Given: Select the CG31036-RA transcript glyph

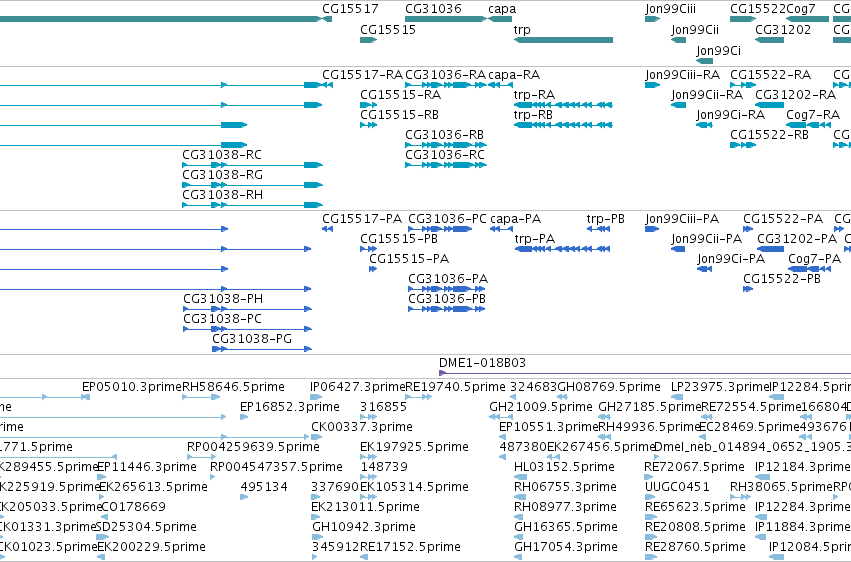Looking at the screenshot, I should 446,85.
